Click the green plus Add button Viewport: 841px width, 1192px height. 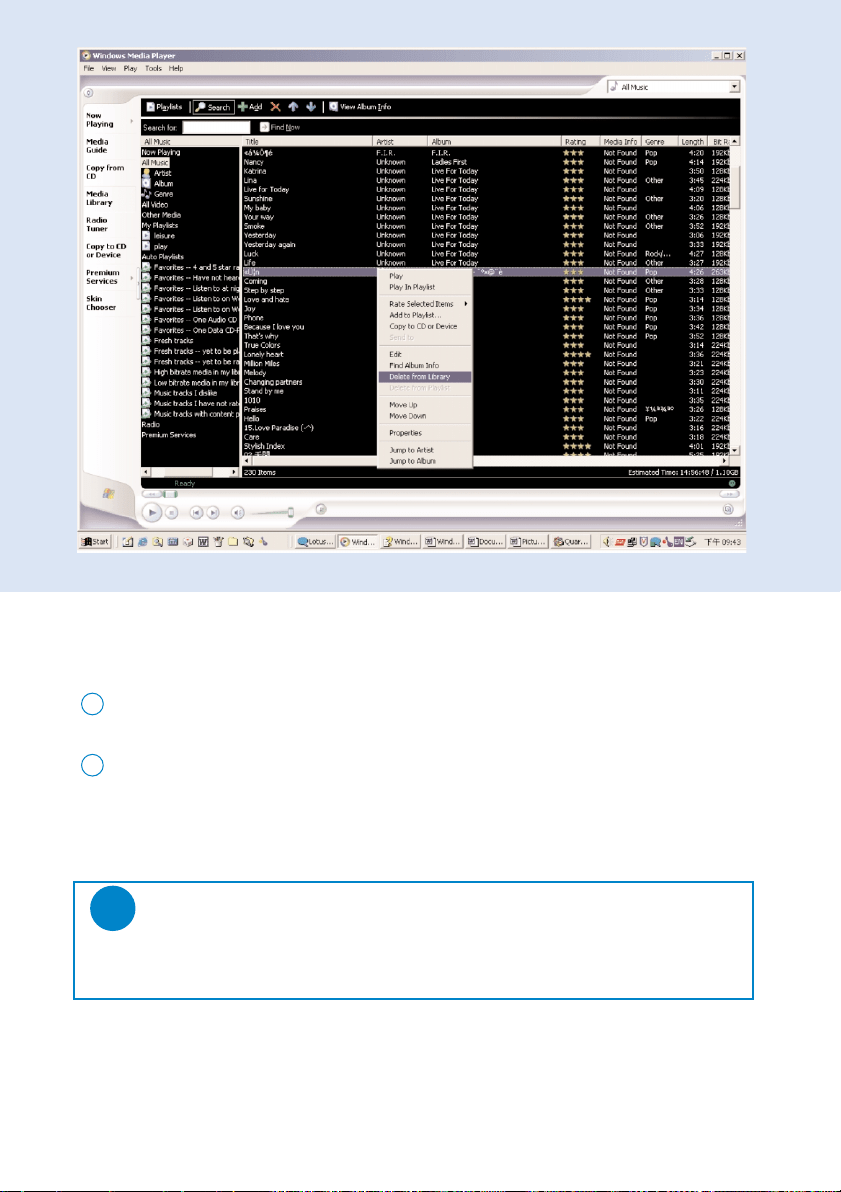[250, 107]
